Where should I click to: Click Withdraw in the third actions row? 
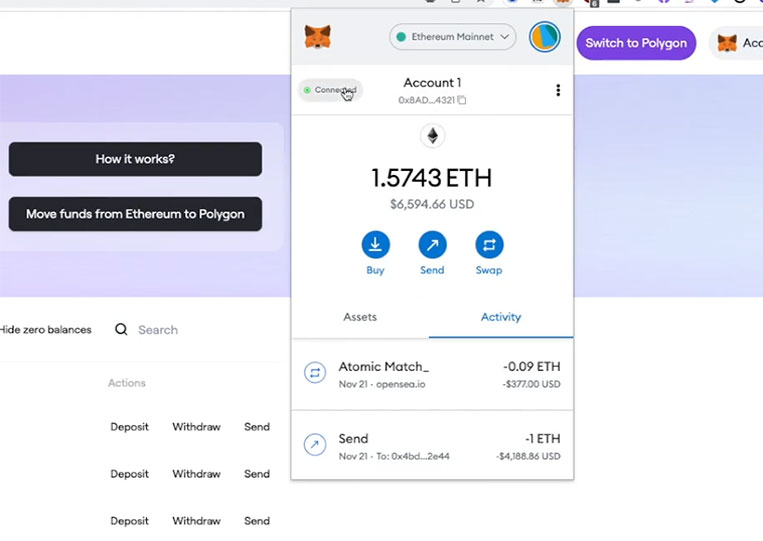[x=196, y=521]
